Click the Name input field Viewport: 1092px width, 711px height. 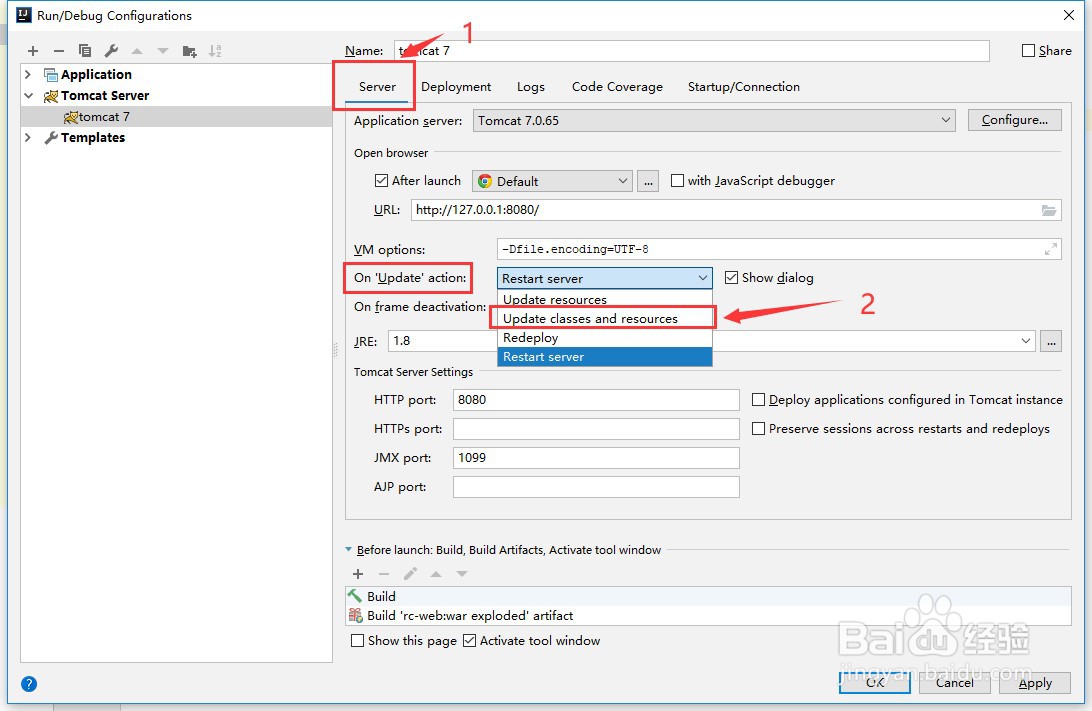tap(692, 51)
